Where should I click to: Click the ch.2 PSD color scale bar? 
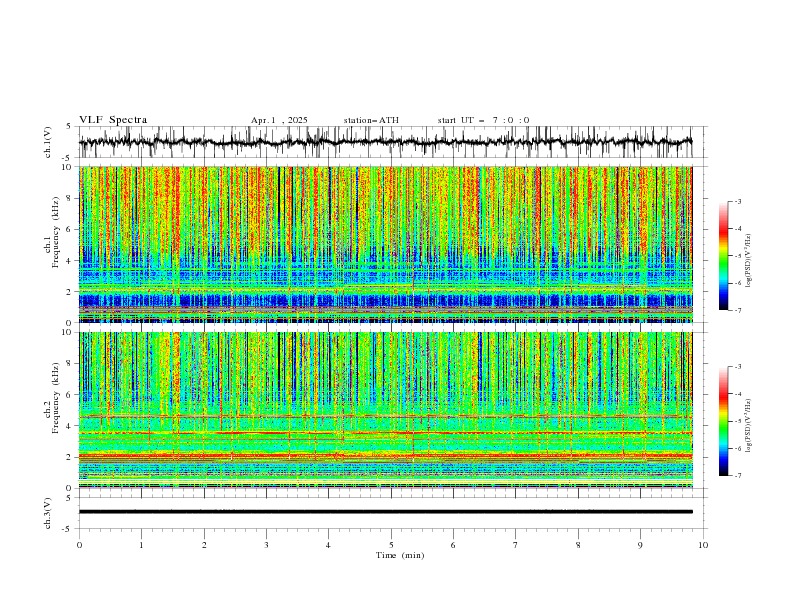point(723,421)
